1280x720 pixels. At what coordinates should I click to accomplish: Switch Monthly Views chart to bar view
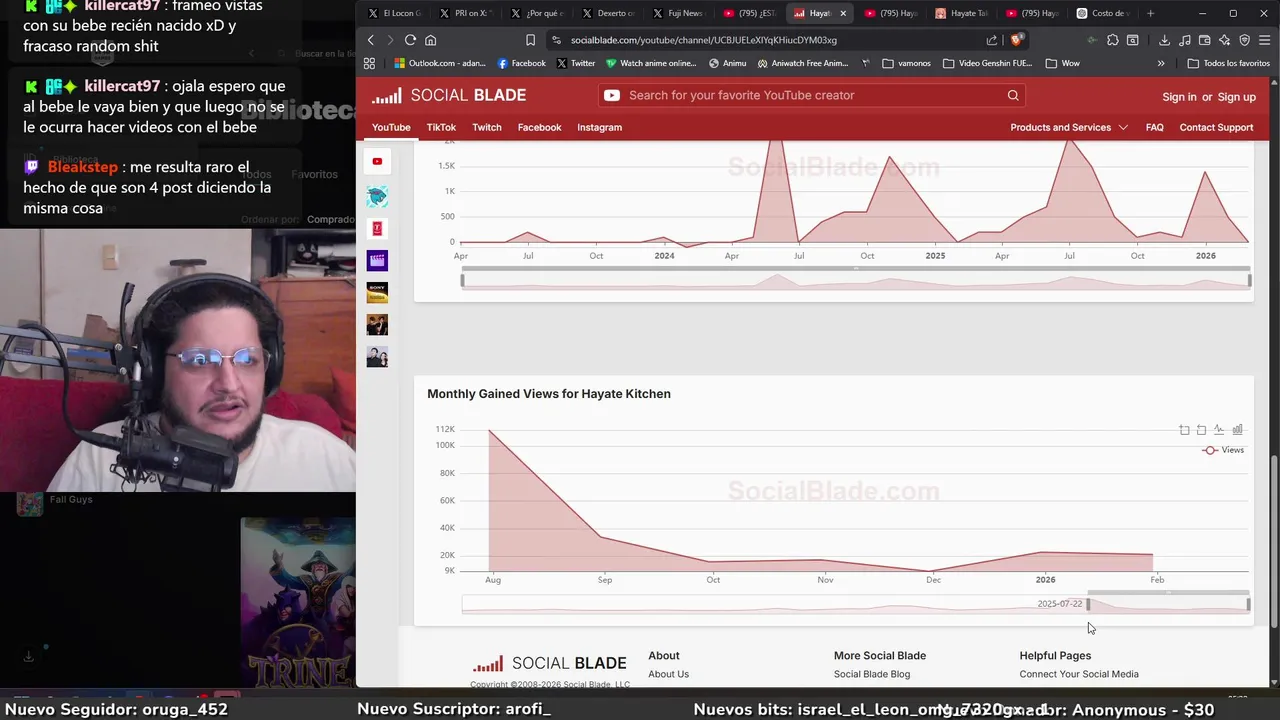tap(1237, 430)
